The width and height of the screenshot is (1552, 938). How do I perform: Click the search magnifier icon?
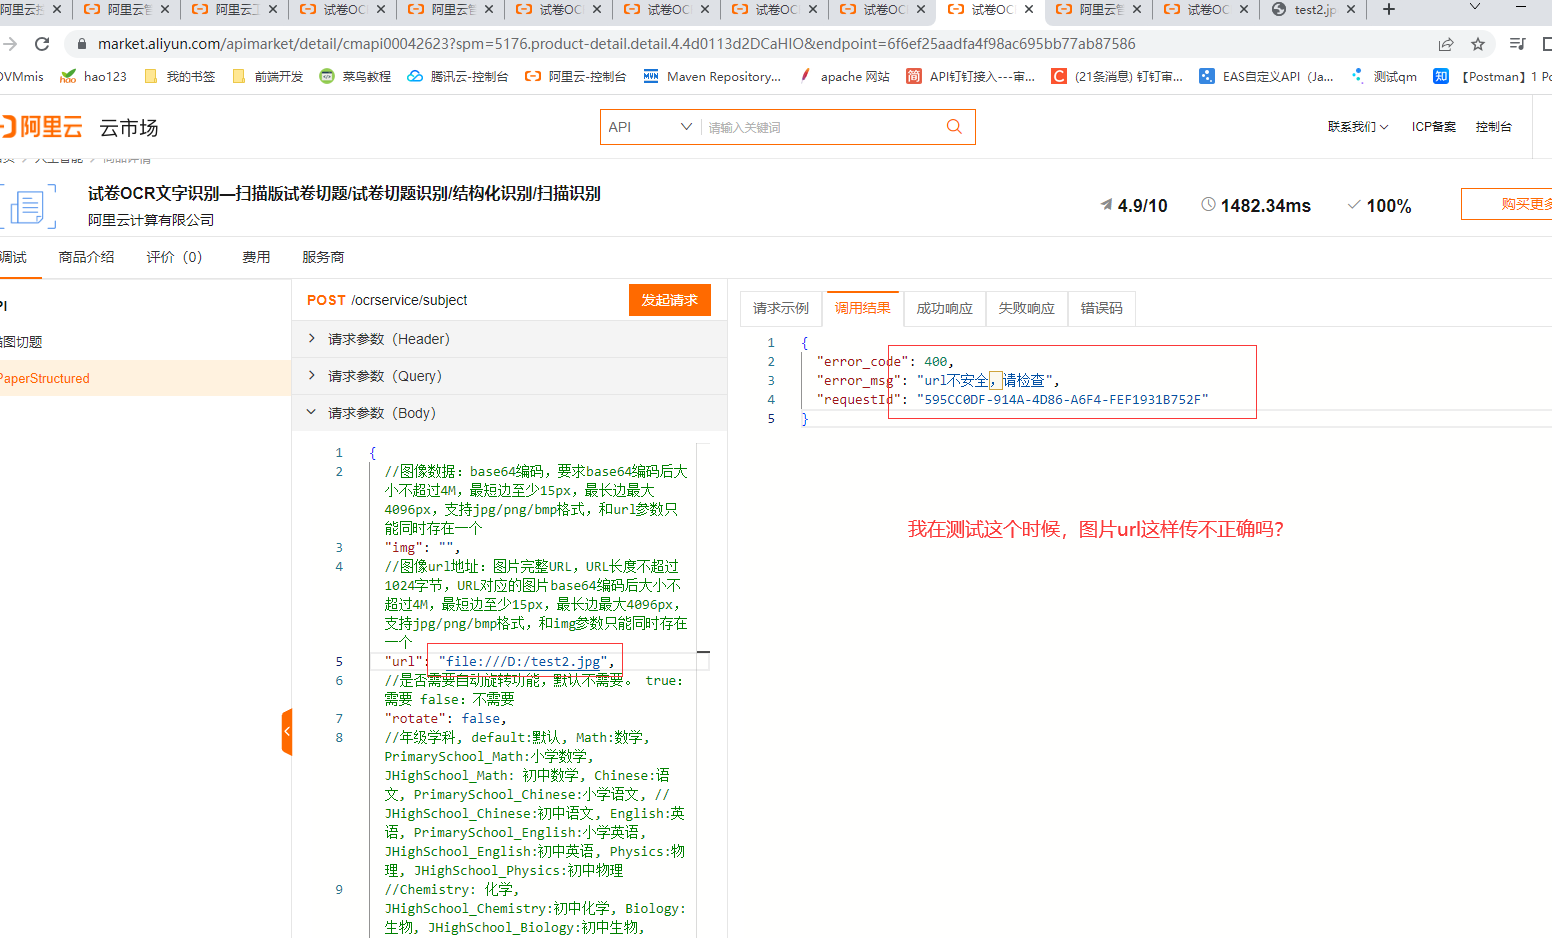[954, 127]
